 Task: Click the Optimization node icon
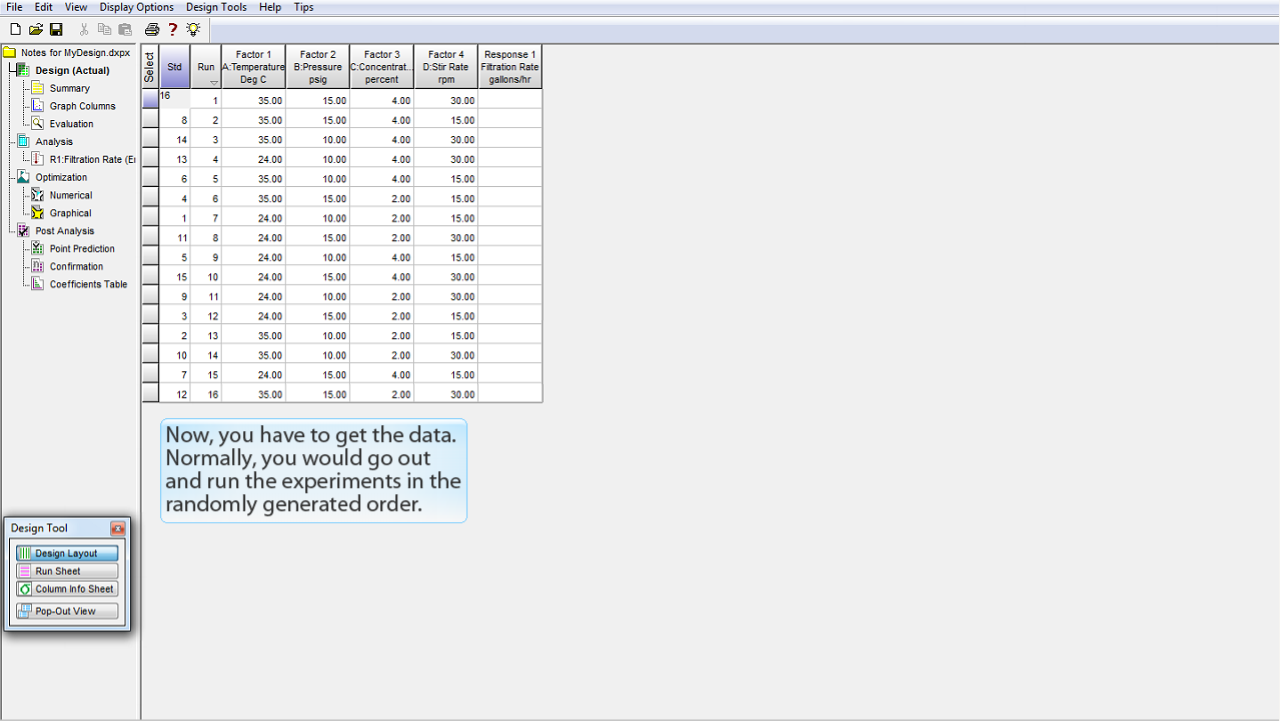(24, 177)
